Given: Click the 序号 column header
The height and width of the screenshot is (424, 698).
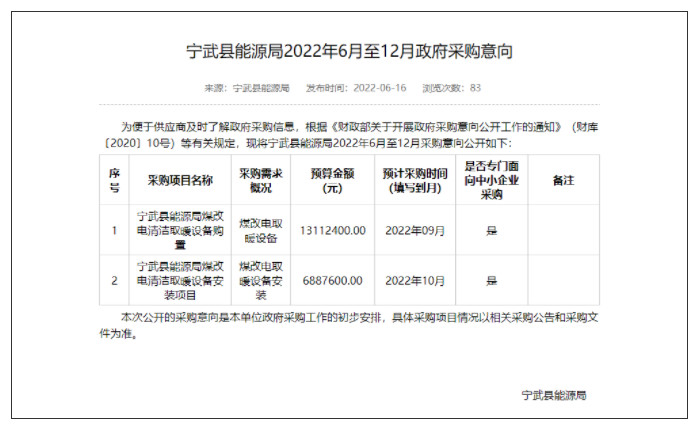Looking at the screenshot, I should pyautogui.click(x=114, y=180).
